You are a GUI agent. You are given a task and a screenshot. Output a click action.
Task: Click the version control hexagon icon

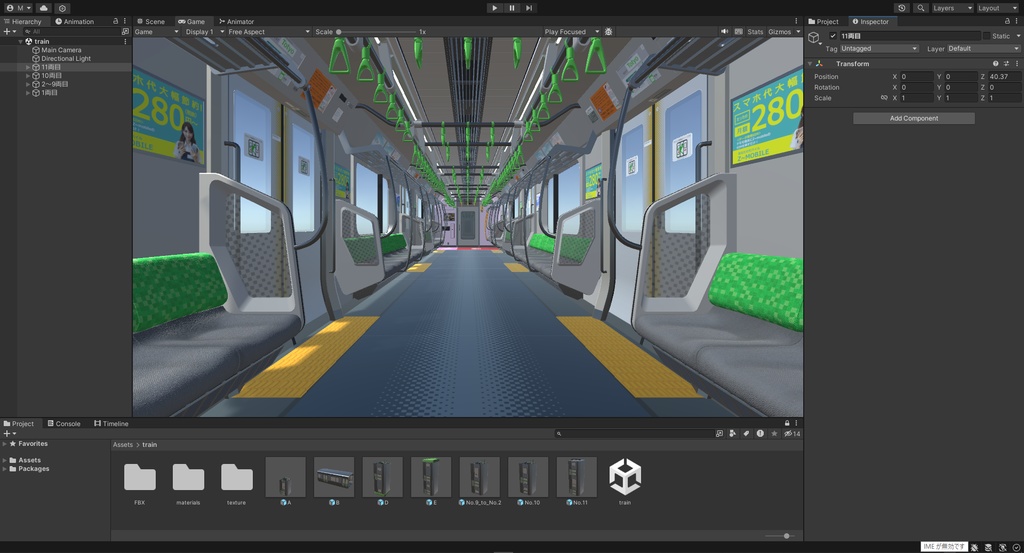62,8
